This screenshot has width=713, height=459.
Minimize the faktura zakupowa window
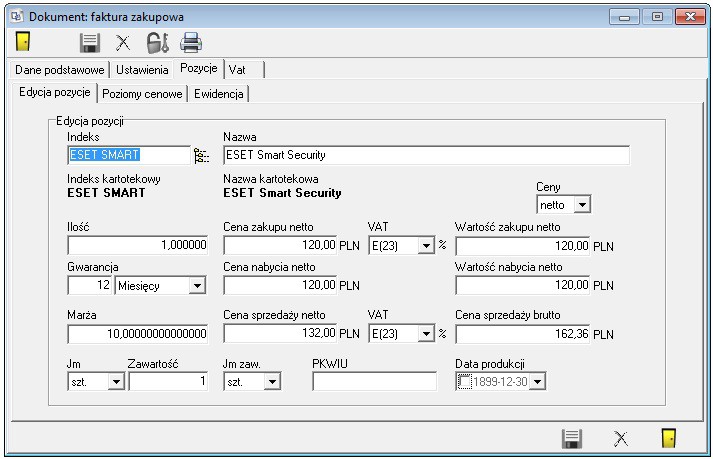click(624, 17)
